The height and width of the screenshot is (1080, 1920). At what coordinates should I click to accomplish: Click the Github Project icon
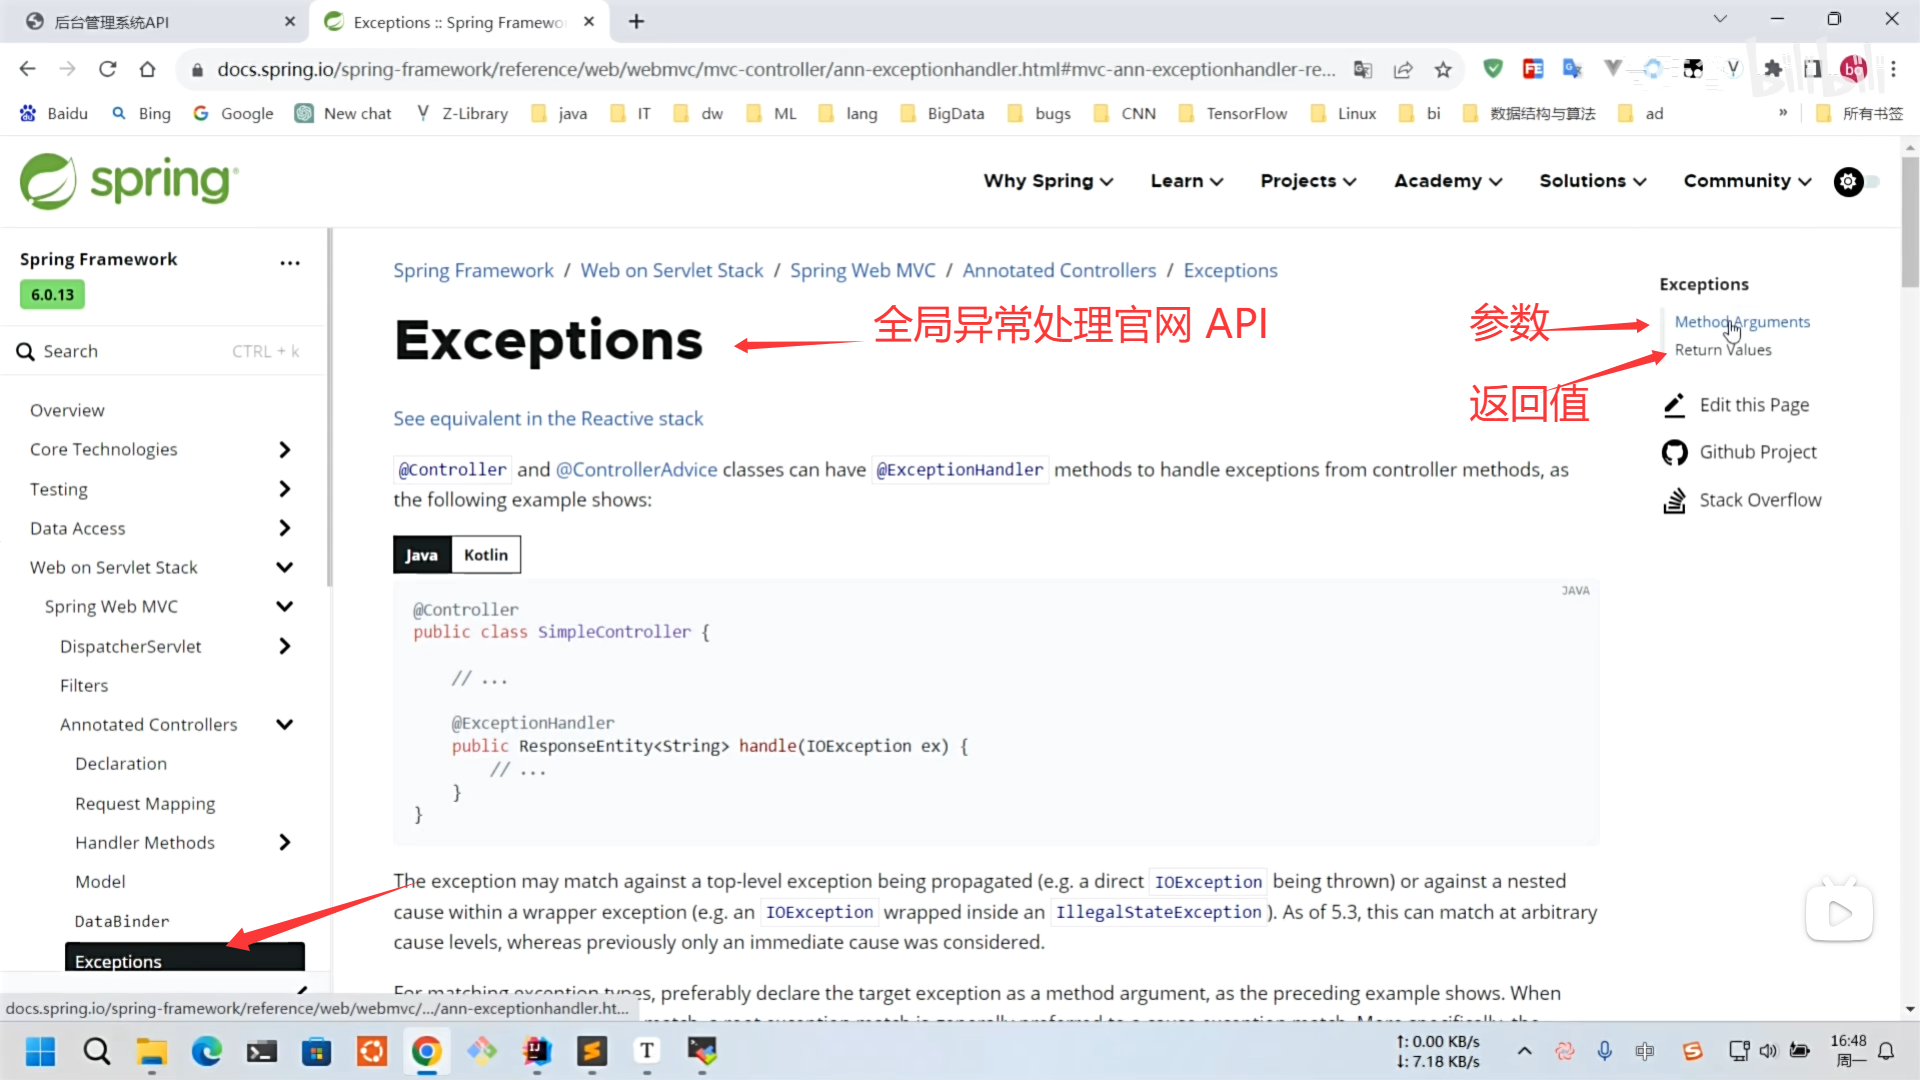(1674, 452)
